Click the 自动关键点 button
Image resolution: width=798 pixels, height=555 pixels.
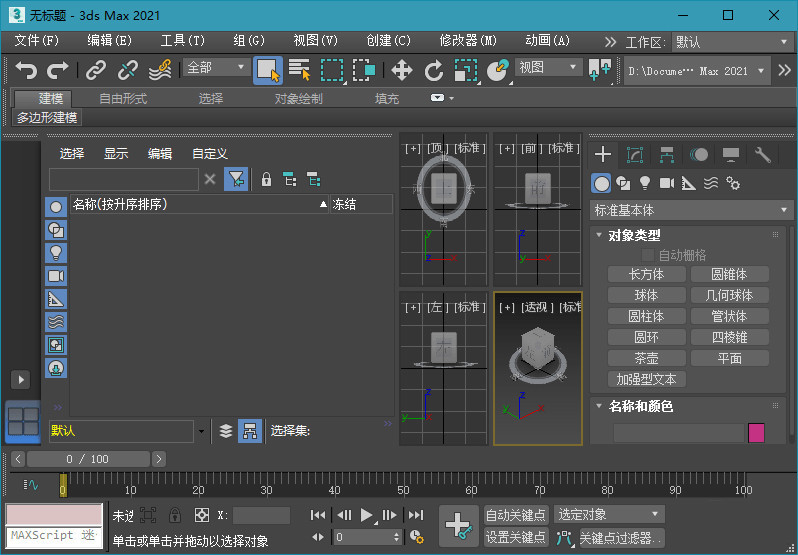(x=516, y=515)
